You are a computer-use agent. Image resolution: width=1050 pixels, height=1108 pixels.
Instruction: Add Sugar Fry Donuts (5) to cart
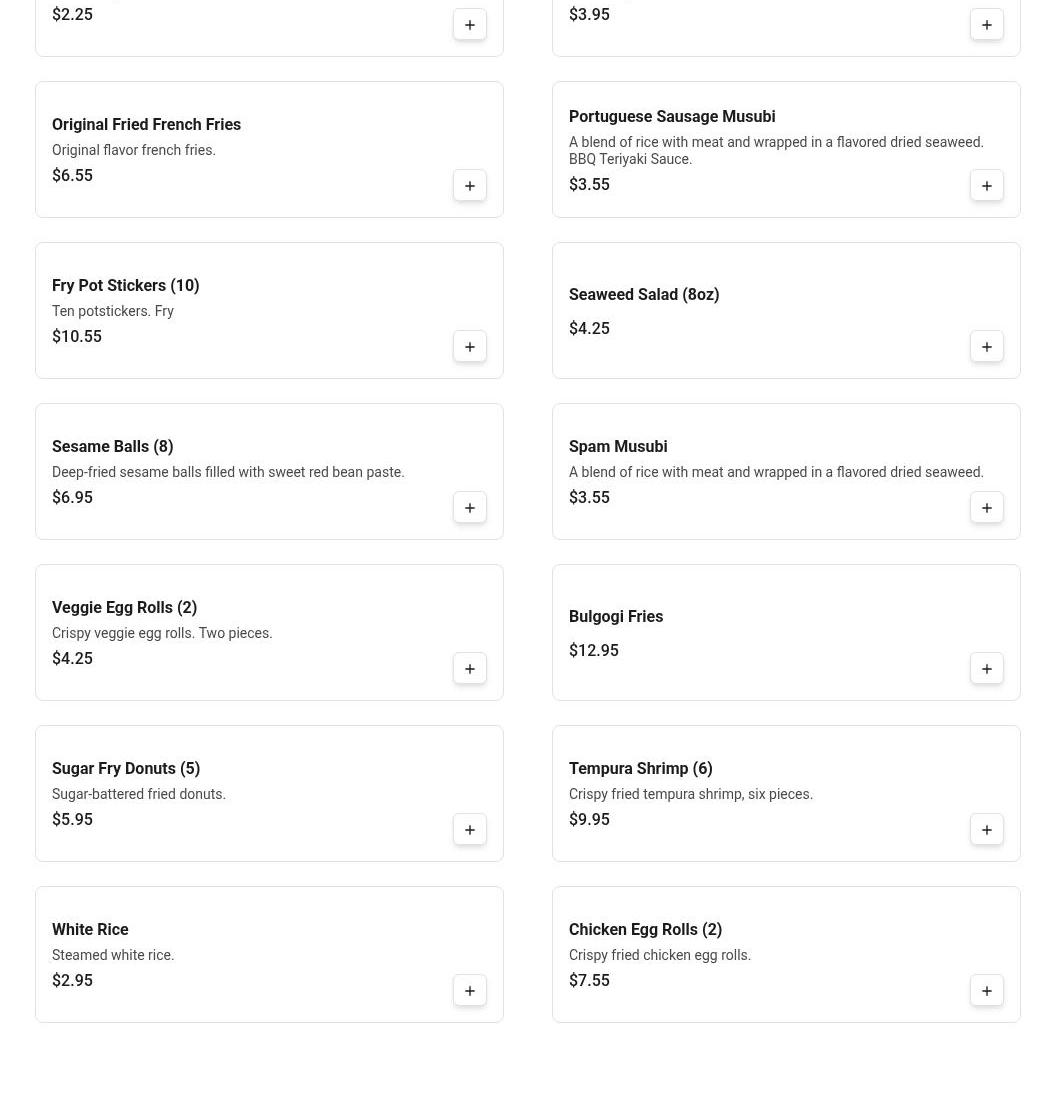click(470, 830)
